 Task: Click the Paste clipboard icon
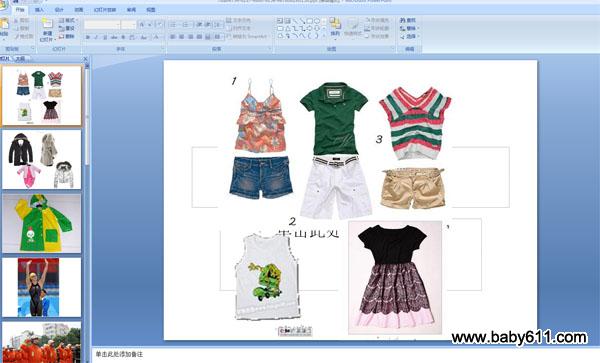tap(4, 24)
